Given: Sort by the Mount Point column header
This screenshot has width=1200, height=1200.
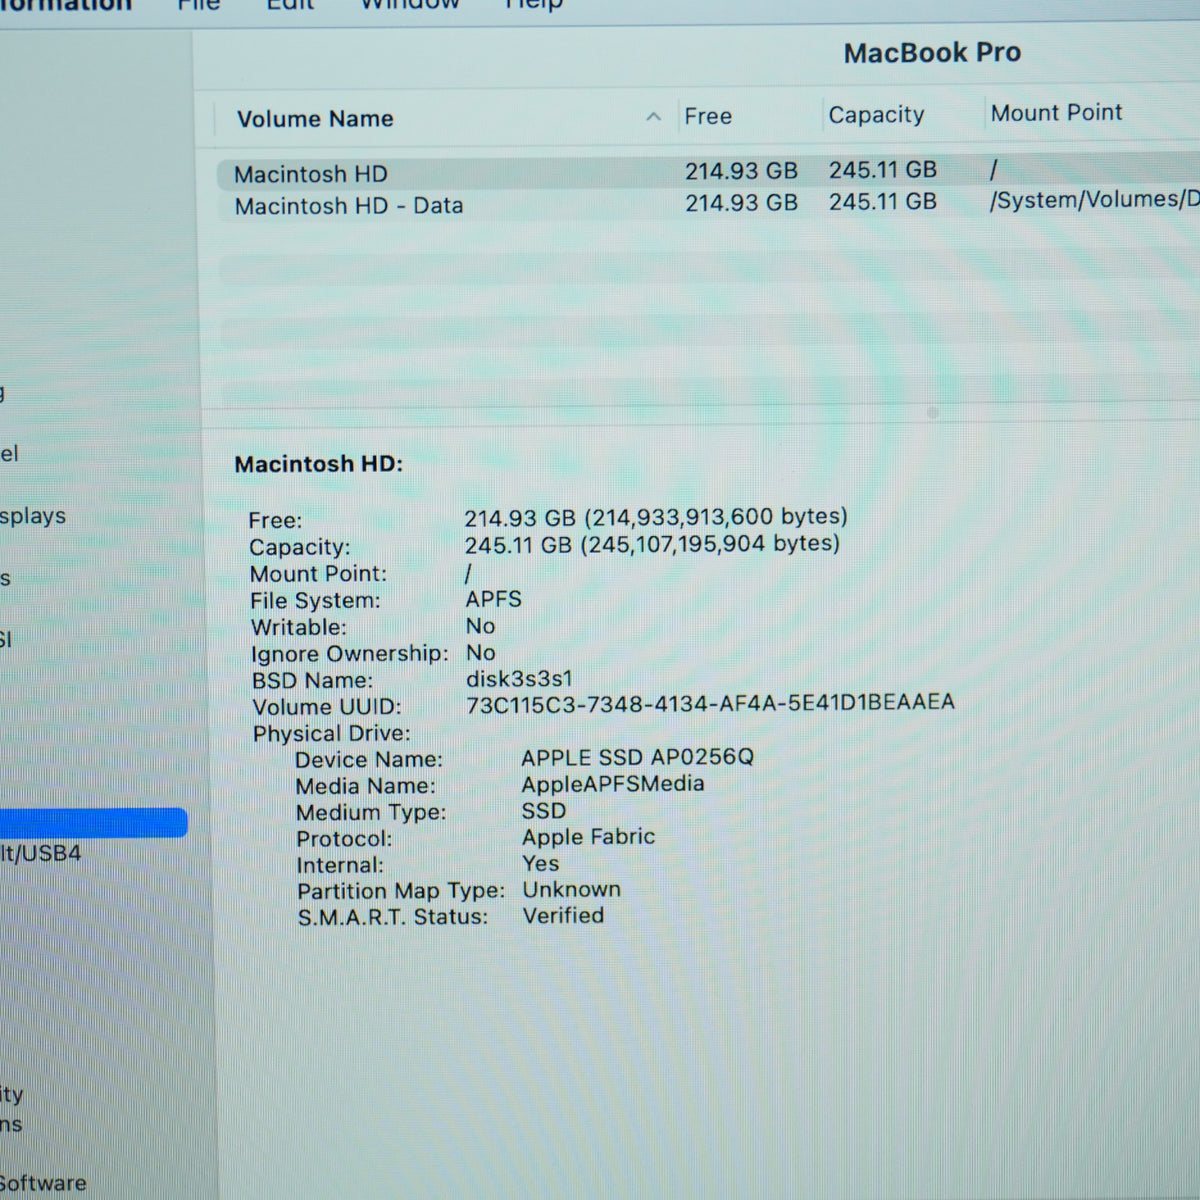Looking at the screenshot, I should pos(1056,113).
